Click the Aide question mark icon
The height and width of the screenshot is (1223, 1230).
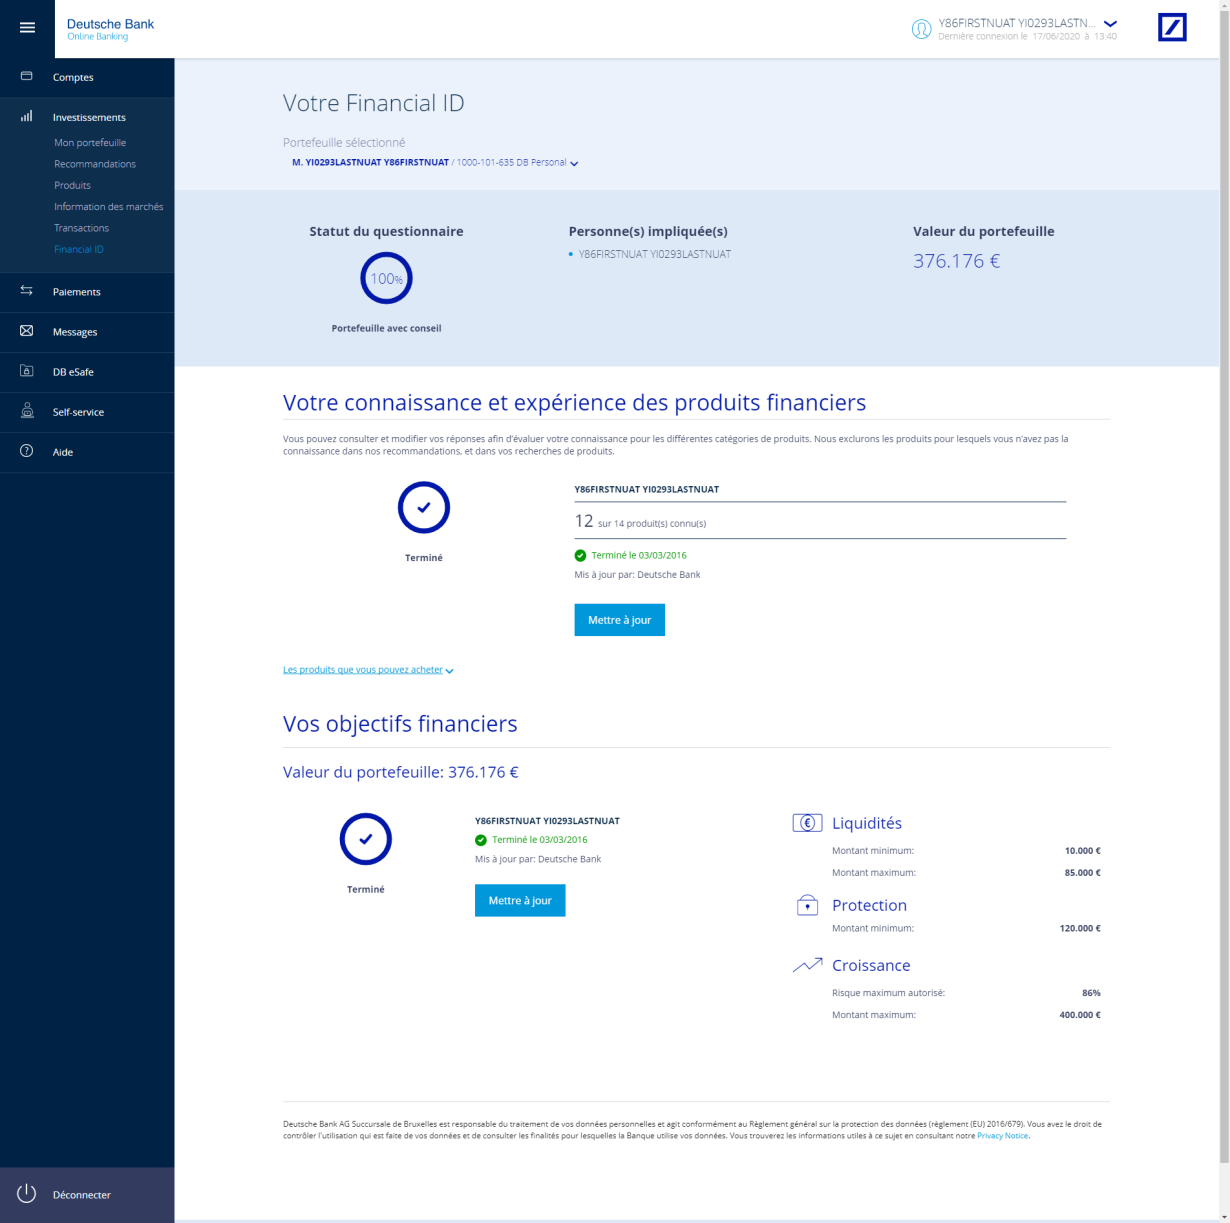coord(27,451)
